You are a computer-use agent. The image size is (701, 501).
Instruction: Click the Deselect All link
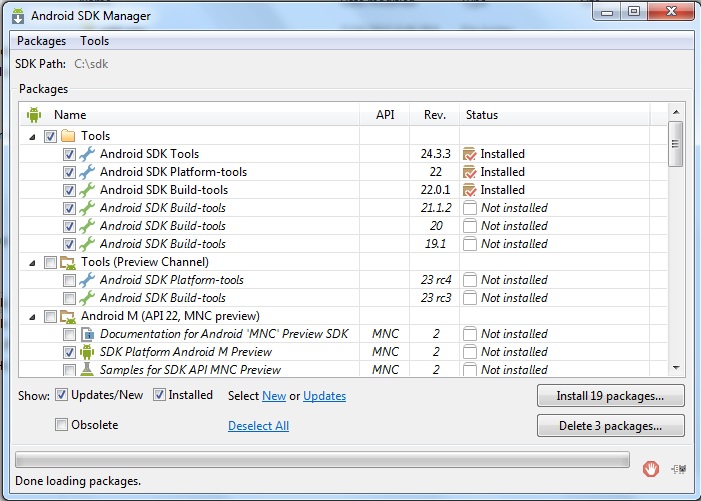[258, 426]
